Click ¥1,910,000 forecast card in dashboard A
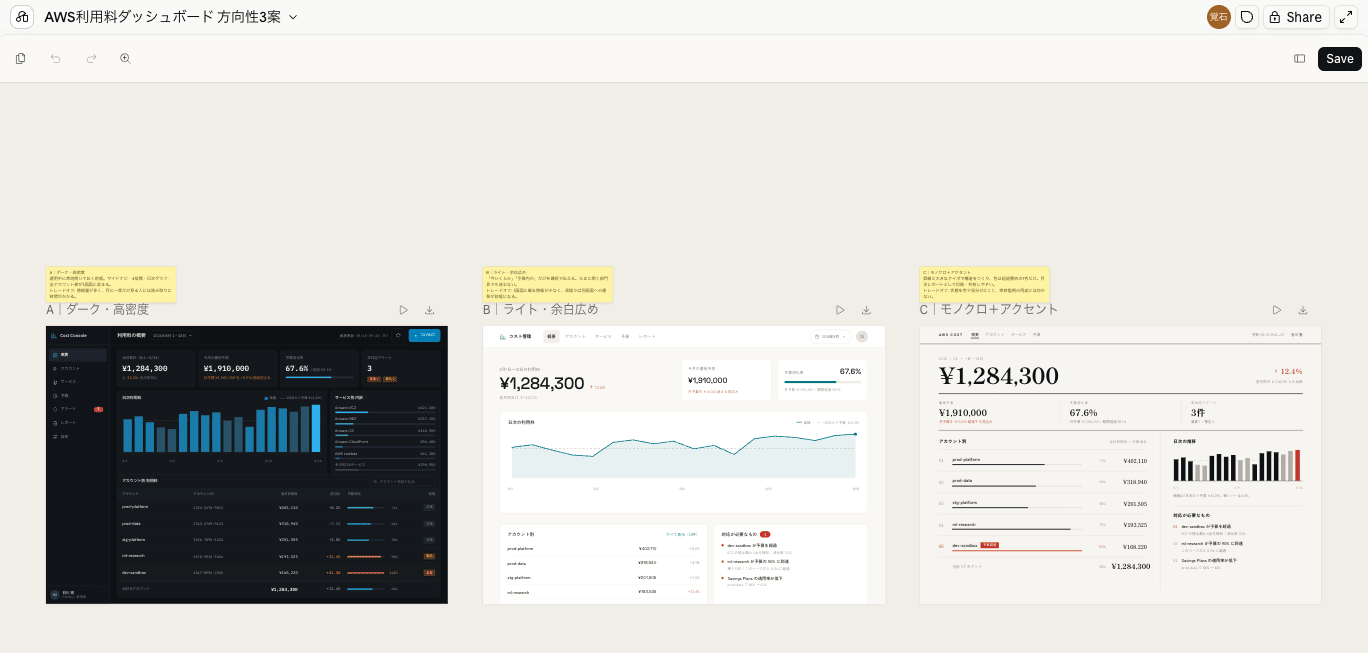This screenshot has width=1368, height=653. click(237, 368)
